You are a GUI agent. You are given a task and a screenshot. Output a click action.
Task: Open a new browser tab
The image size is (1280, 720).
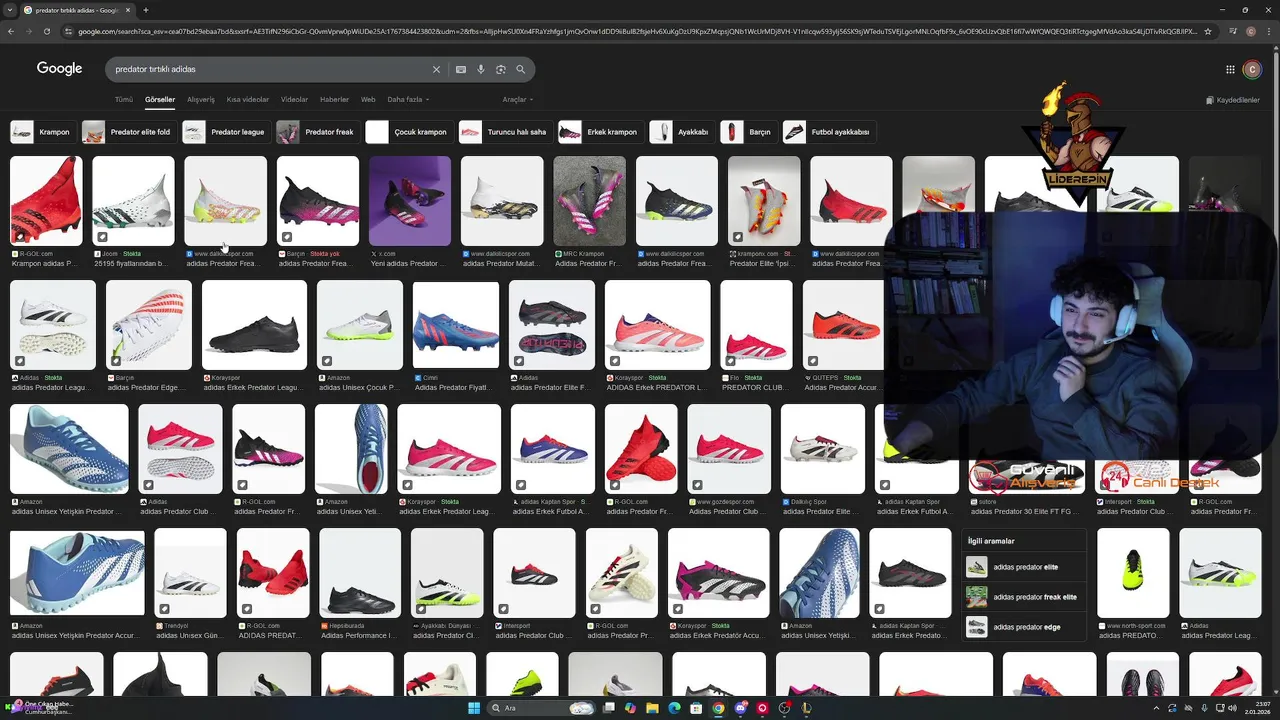146,10
